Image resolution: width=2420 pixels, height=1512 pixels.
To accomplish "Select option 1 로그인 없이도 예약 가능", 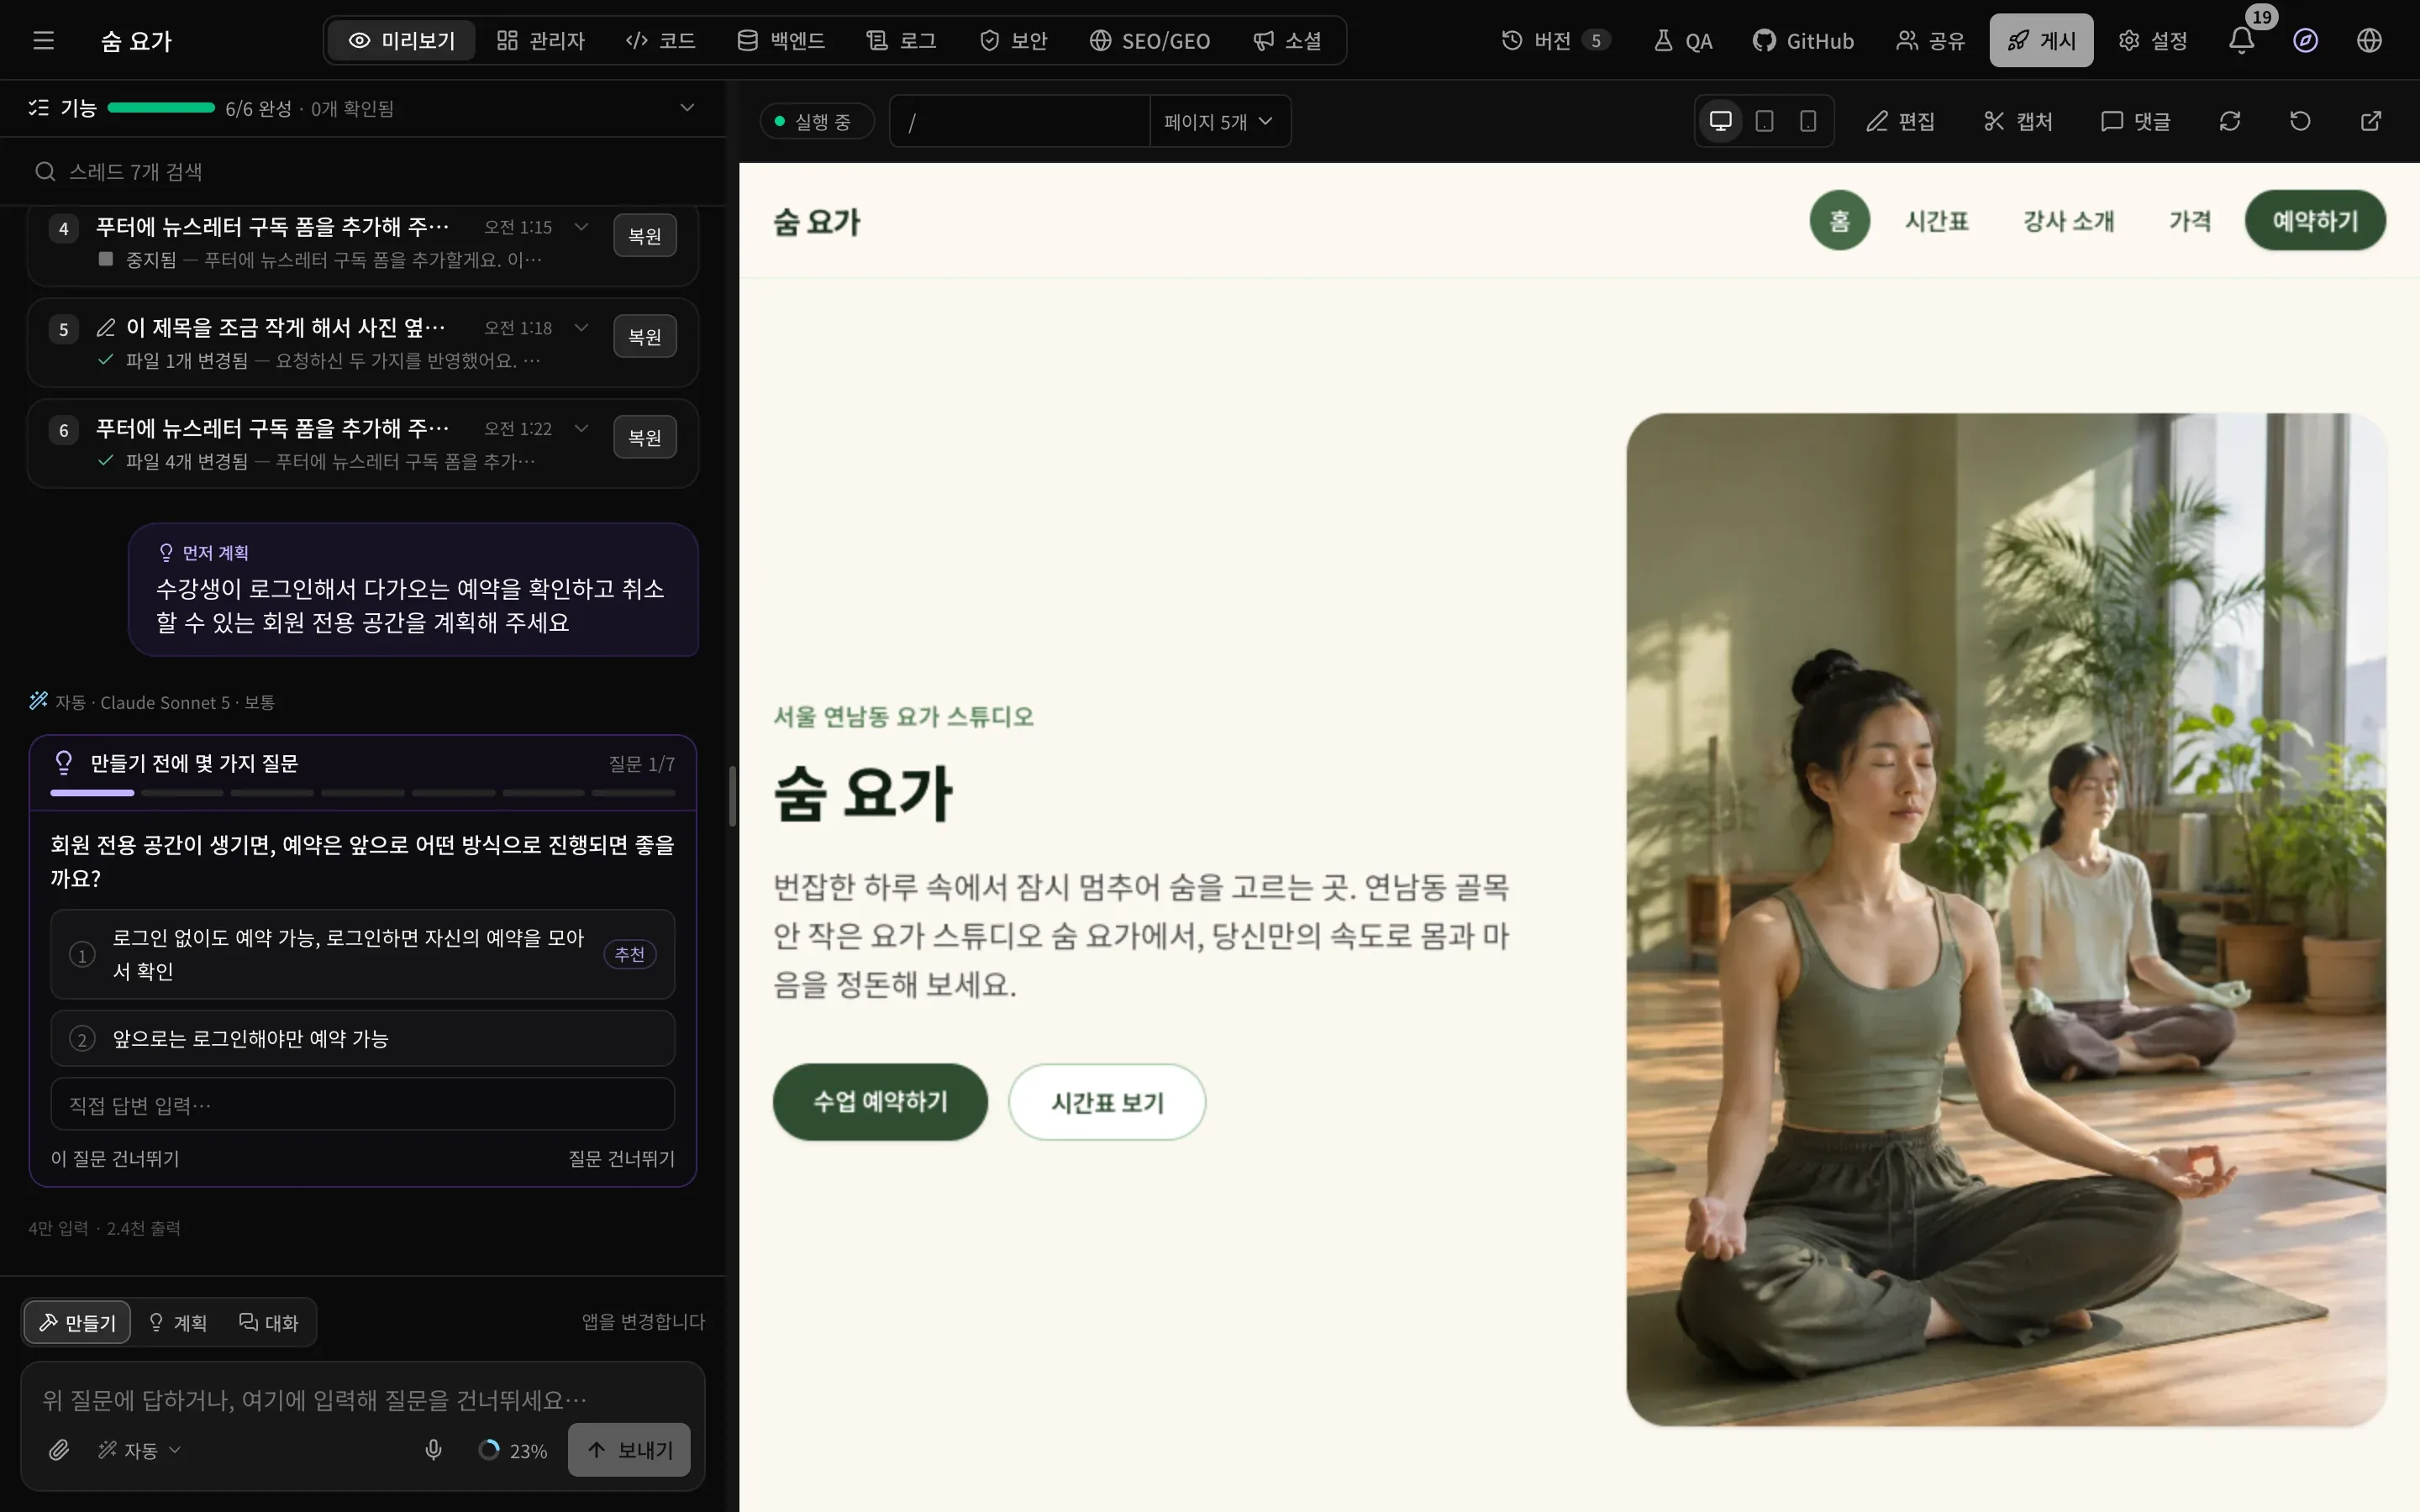I will click(x=363, y=954).
